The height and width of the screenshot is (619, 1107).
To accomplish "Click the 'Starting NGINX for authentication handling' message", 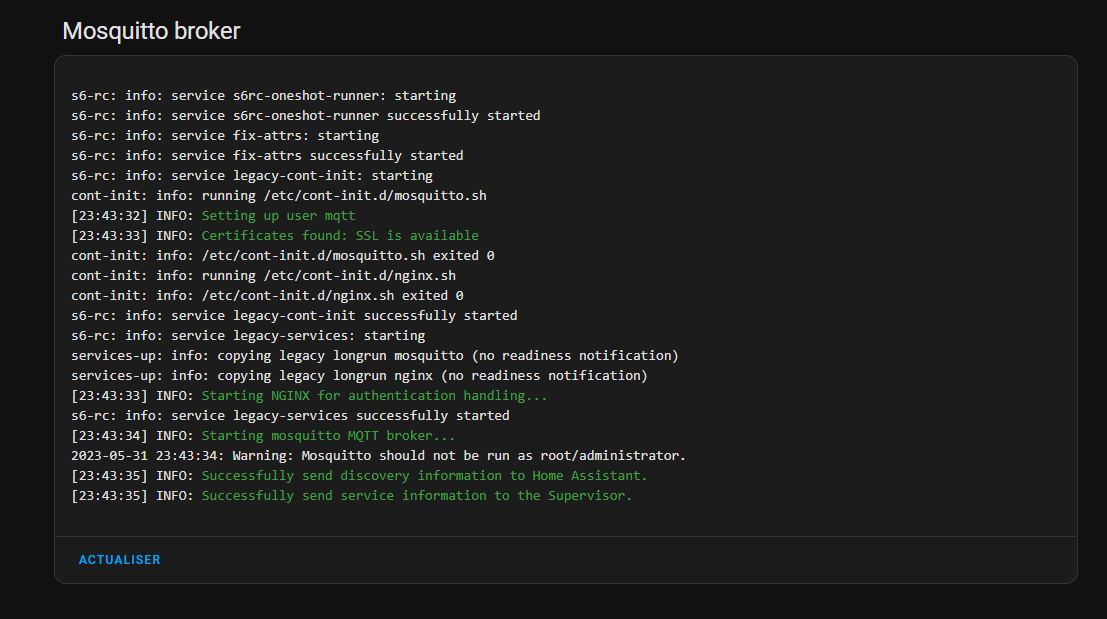I will click(374, 396).
